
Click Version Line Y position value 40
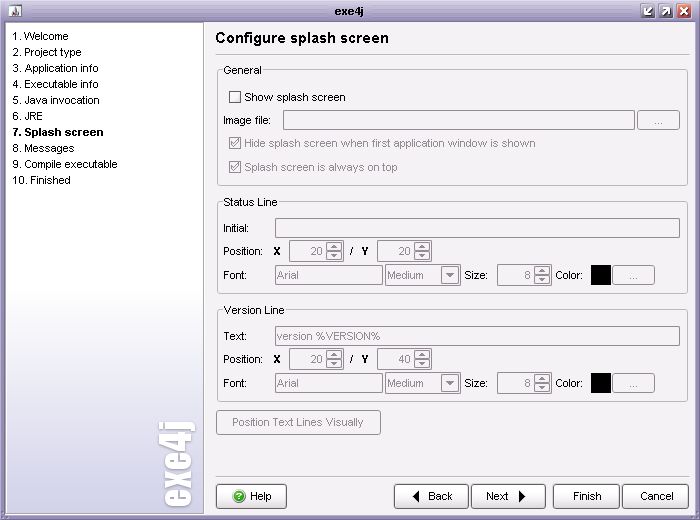[396, 359]
